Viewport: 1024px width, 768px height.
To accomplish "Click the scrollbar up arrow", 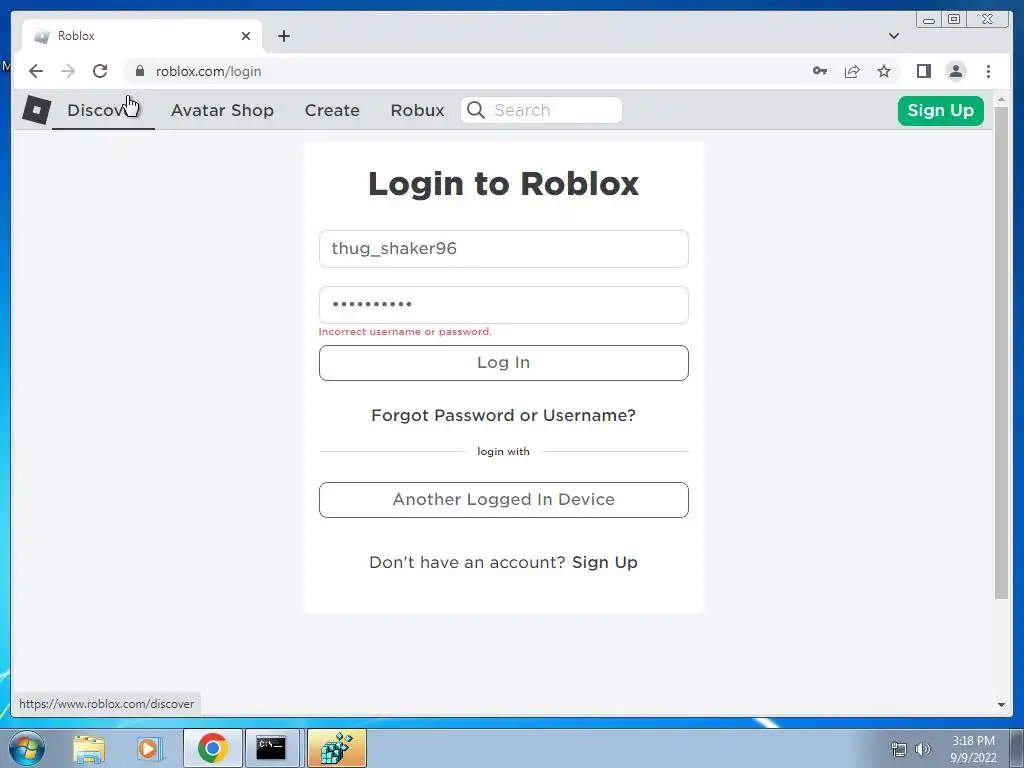I will 1001,100.
